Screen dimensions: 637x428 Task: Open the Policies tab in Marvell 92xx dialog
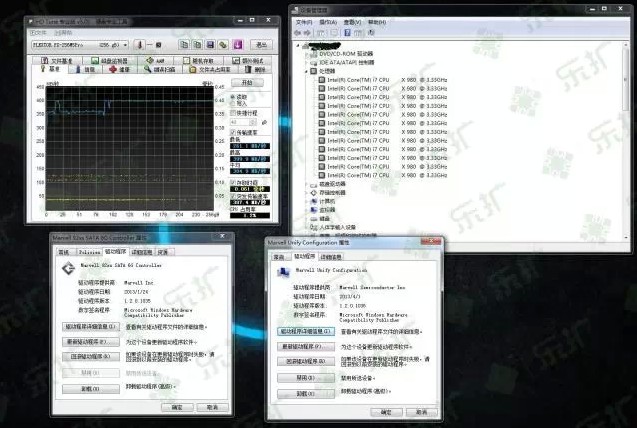point(89,252)
